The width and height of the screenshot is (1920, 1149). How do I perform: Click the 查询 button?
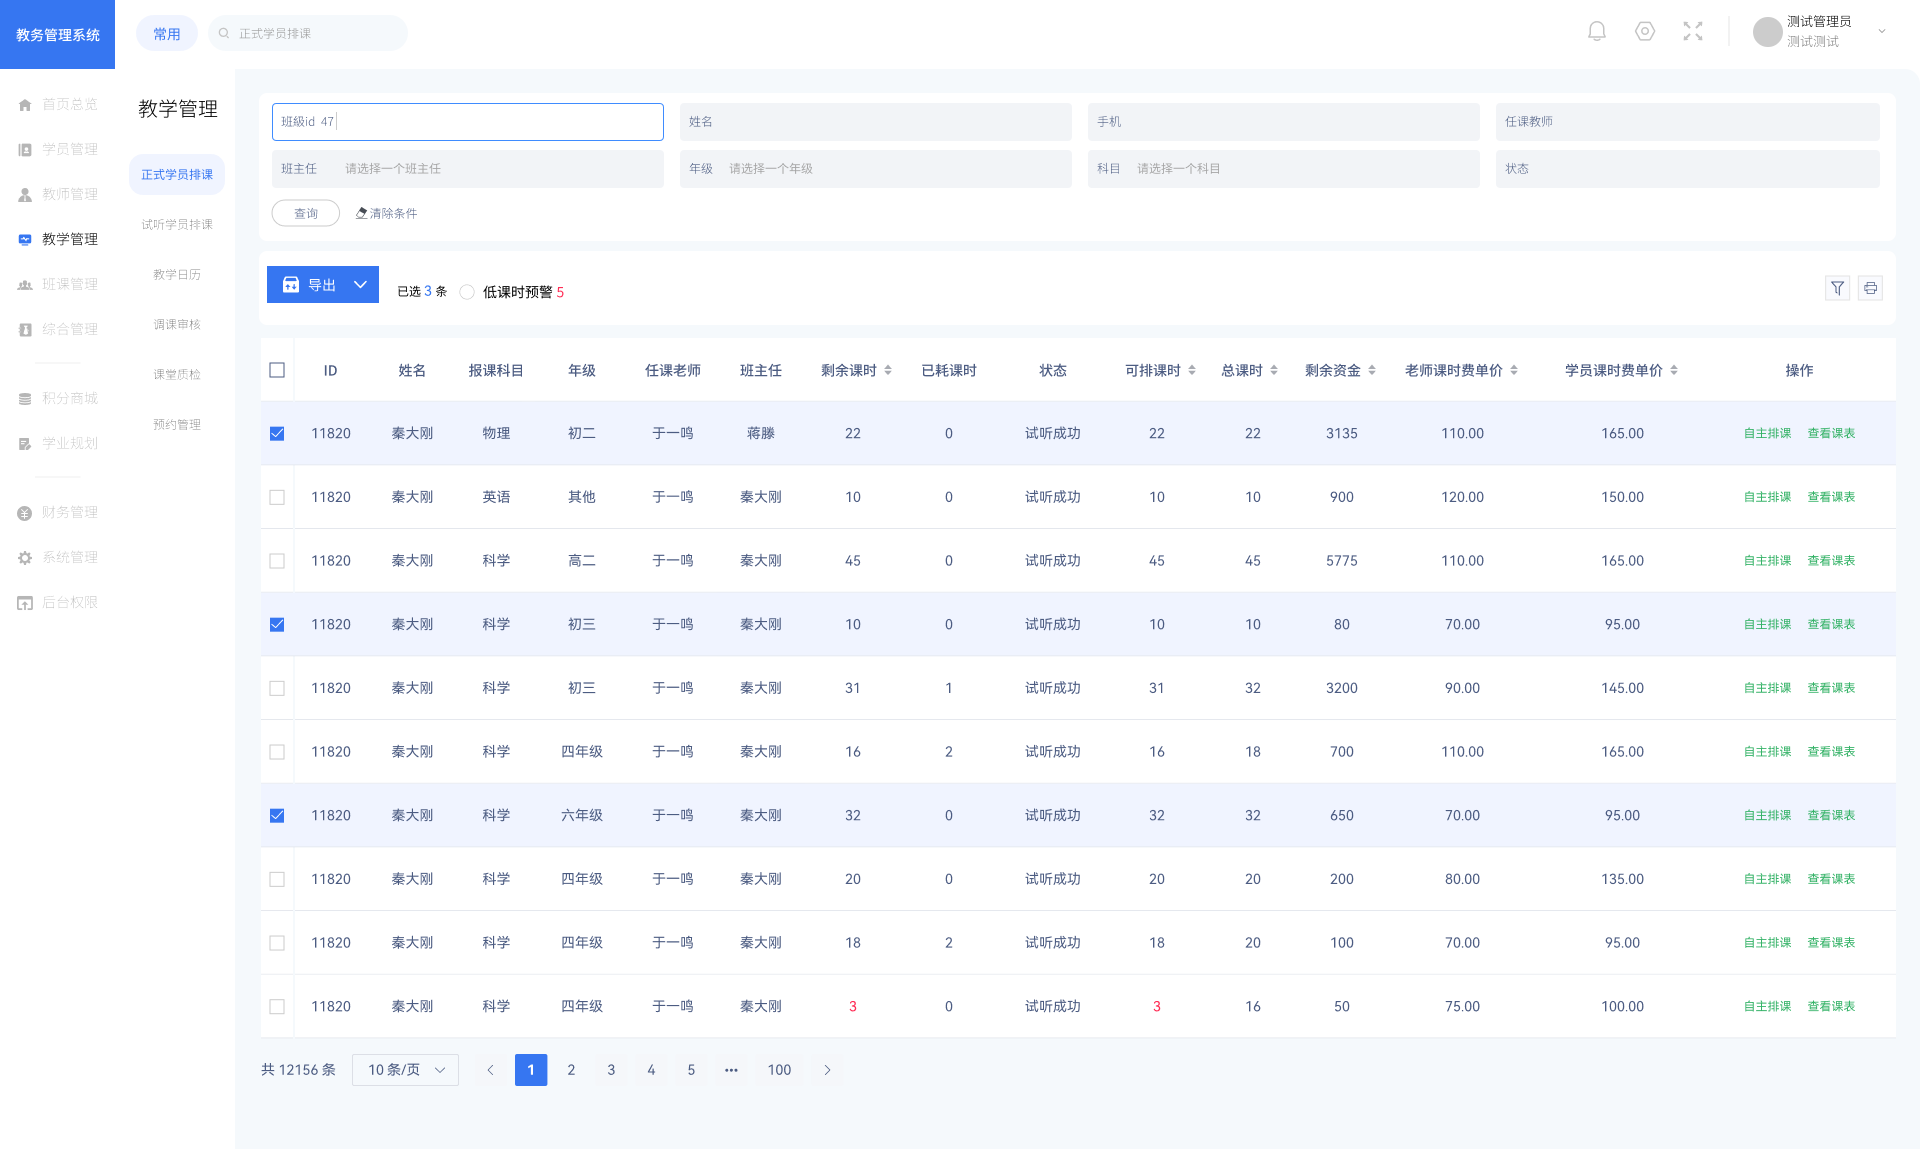[306, 213]
